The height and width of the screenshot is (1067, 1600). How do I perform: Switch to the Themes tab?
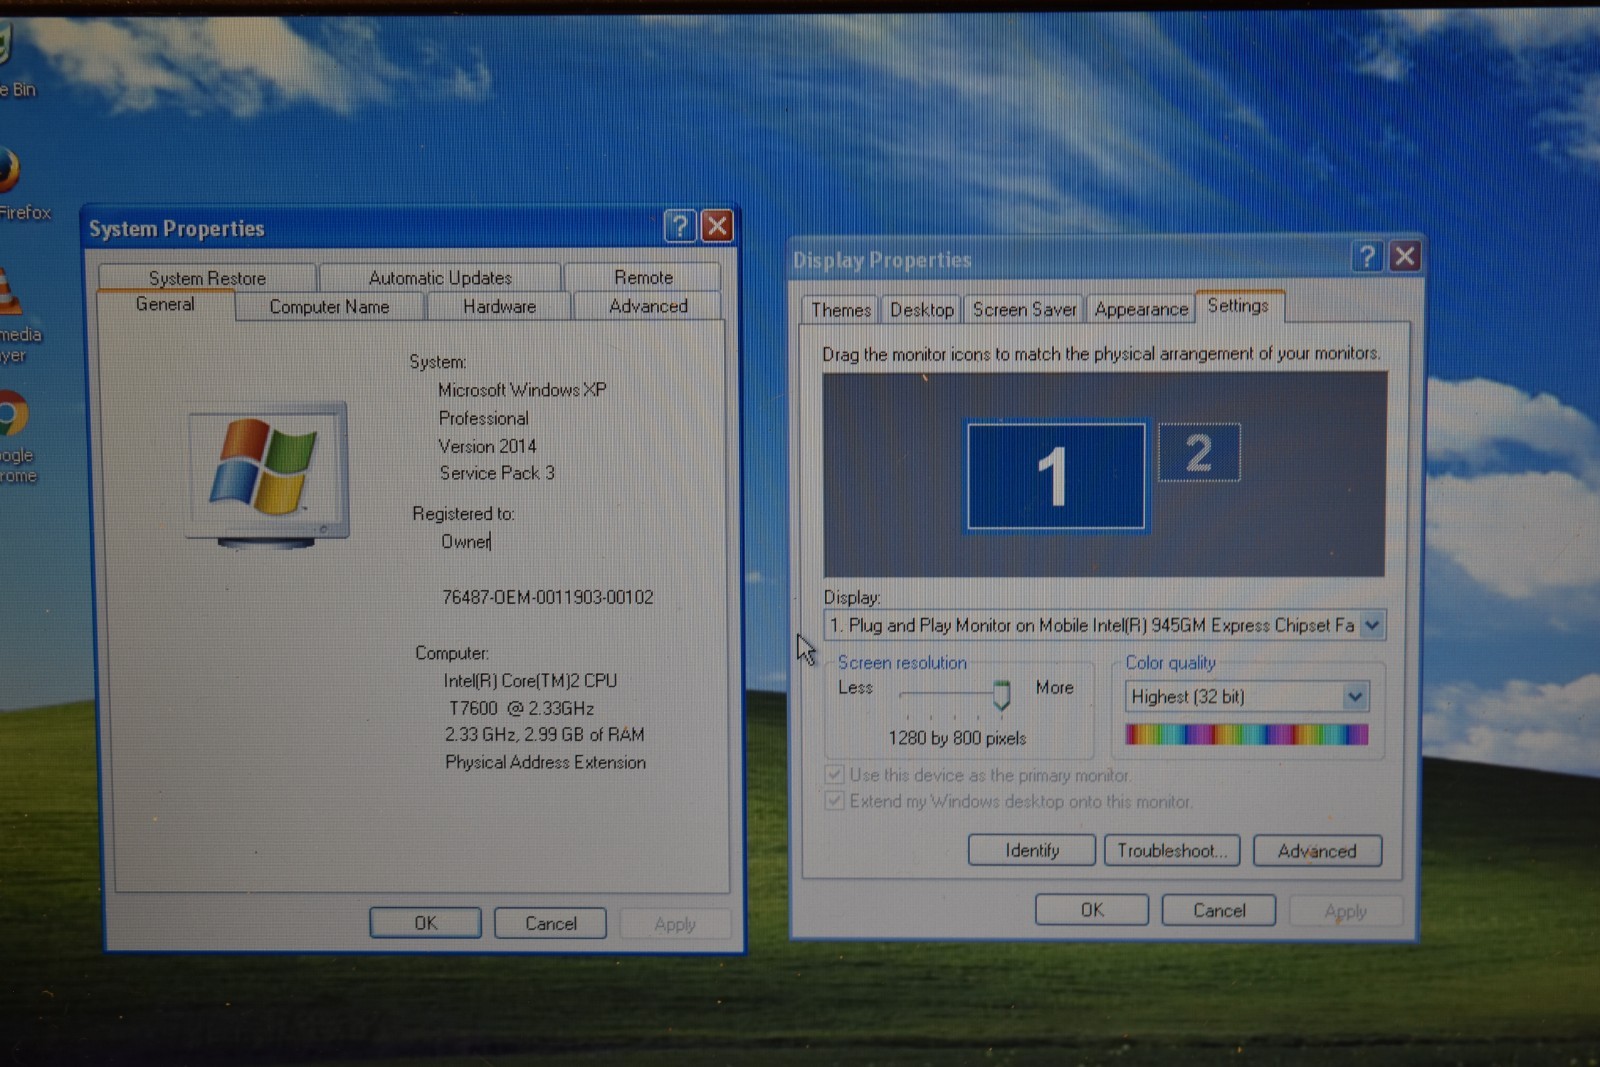[841, 310]
